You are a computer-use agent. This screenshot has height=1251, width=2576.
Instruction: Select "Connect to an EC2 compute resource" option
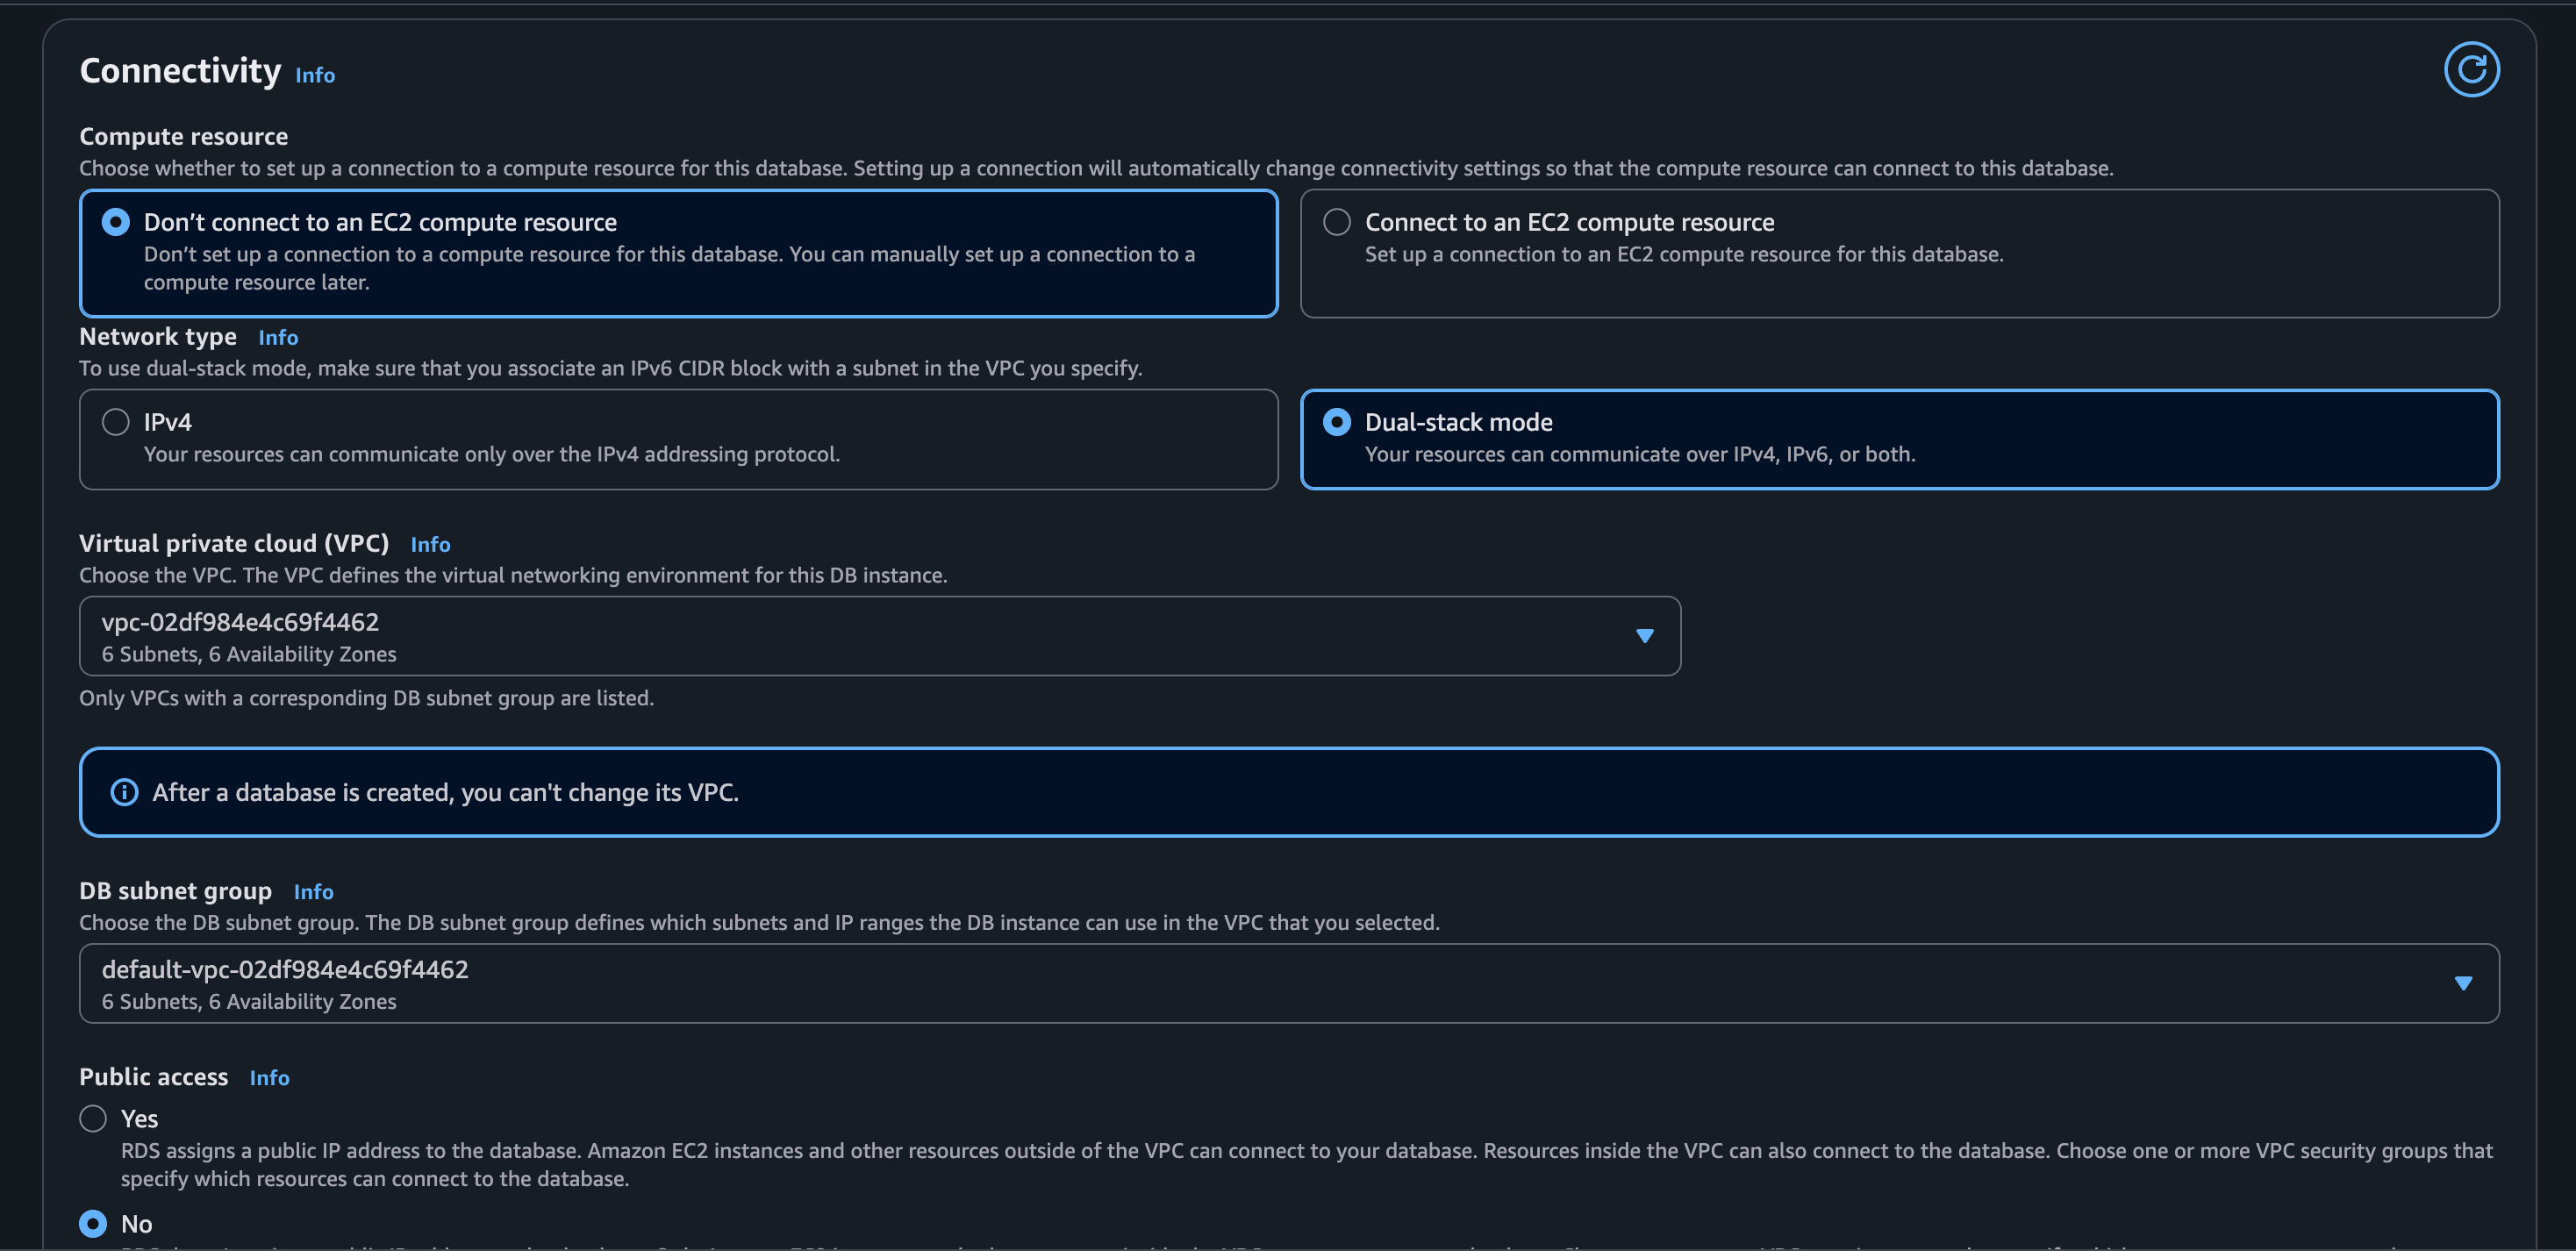point(1337,222)
